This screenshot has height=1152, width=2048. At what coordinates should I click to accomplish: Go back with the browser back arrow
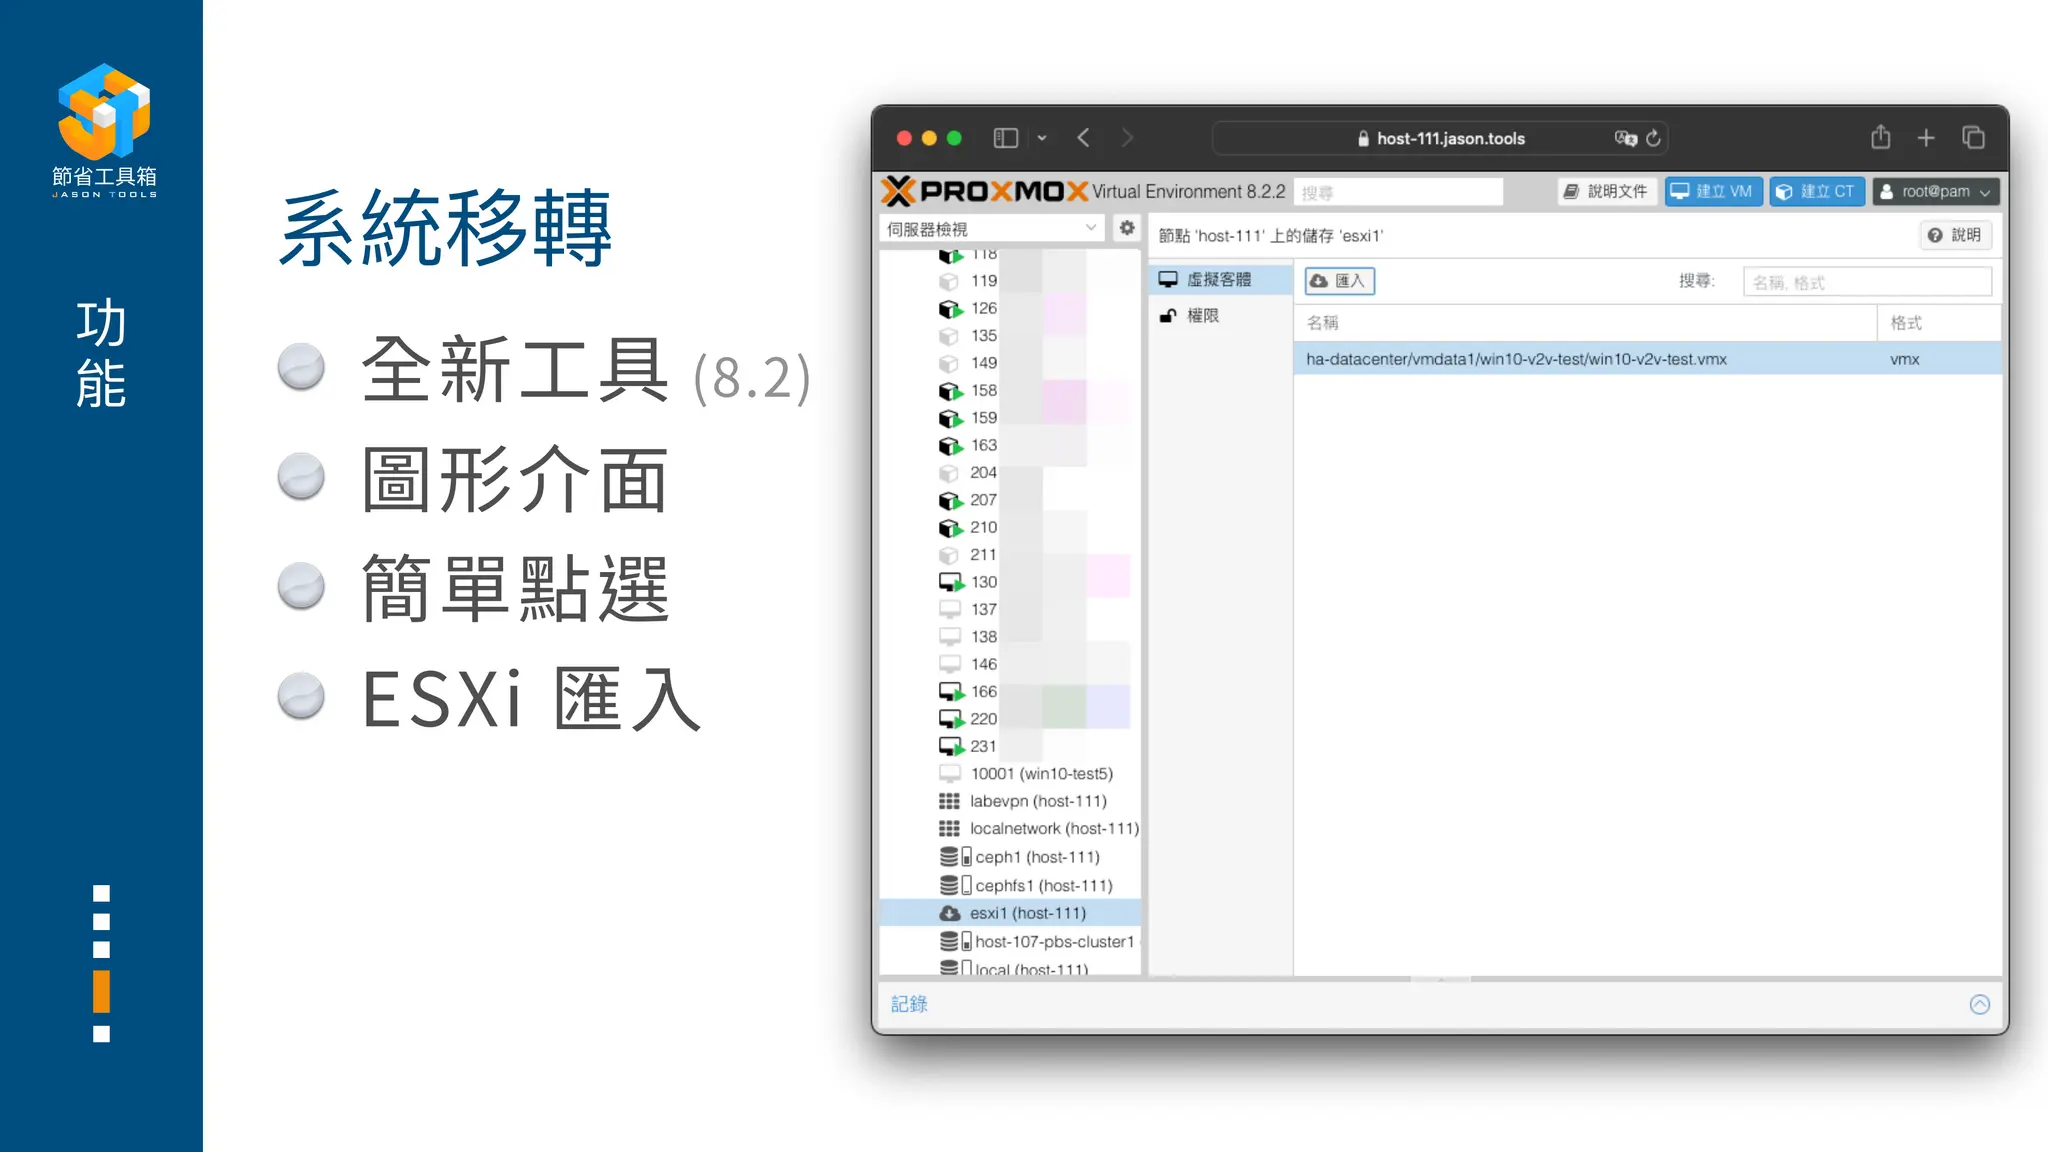point(1083,138)
